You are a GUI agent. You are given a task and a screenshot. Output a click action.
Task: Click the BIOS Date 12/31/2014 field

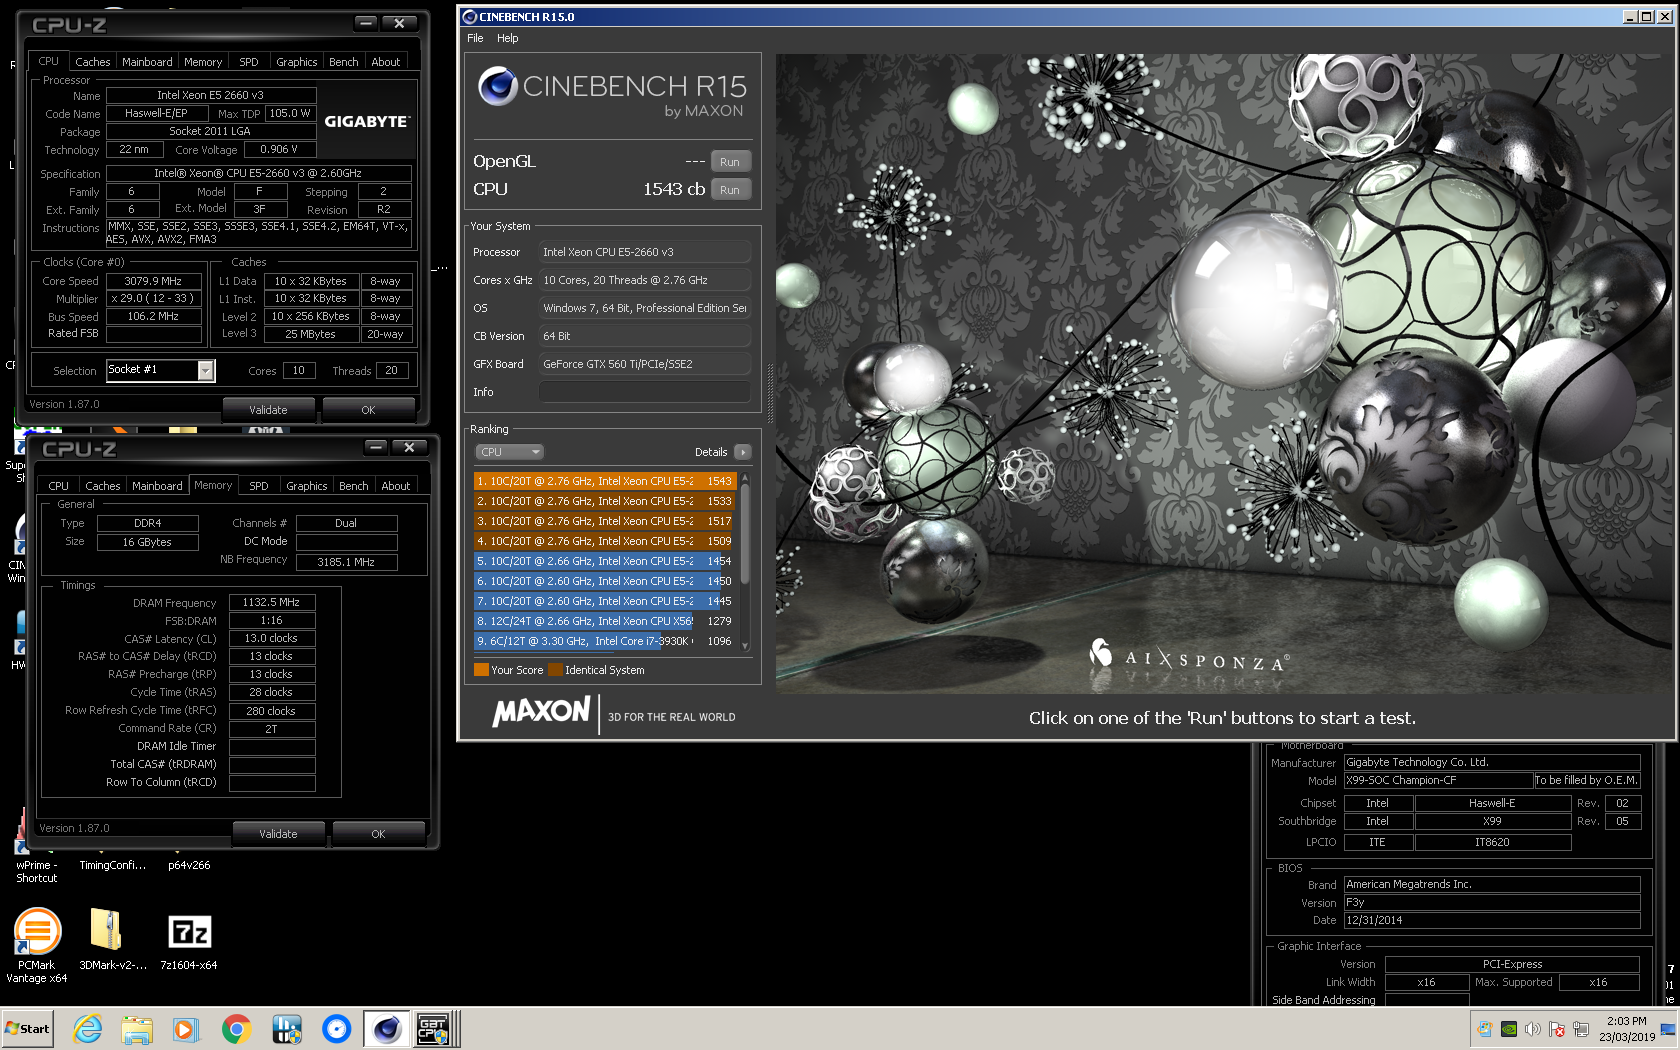(x=1491, y=920)
